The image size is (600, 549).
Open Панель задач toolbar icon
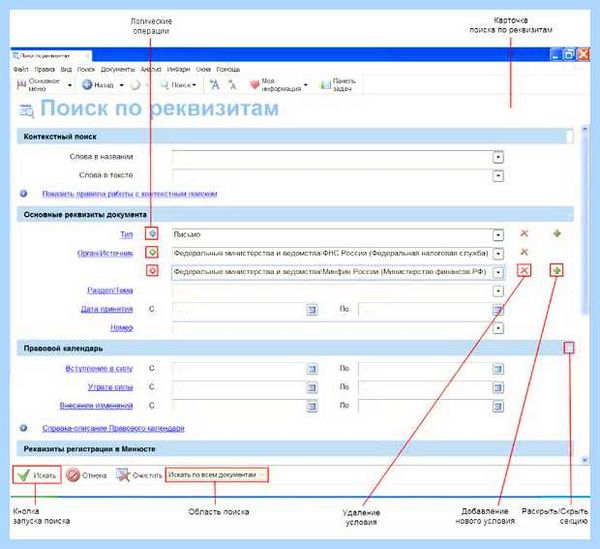coord(326,85)
